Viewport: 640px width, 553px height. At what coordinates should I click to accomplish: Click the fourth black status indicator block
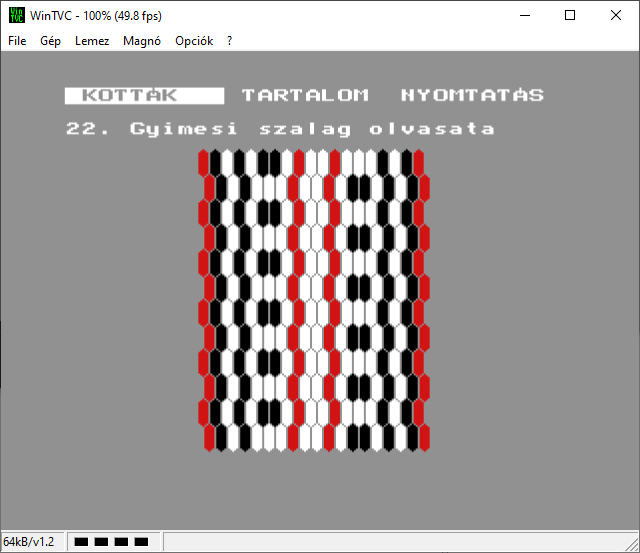point(141,542)
